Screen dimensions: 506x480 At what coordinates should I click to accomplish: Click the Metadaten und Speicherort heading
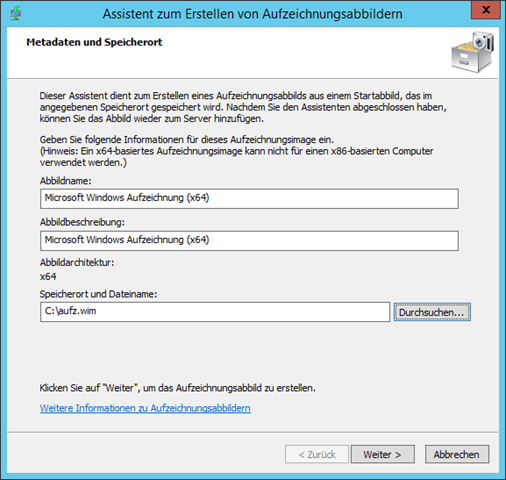[94, 42]
